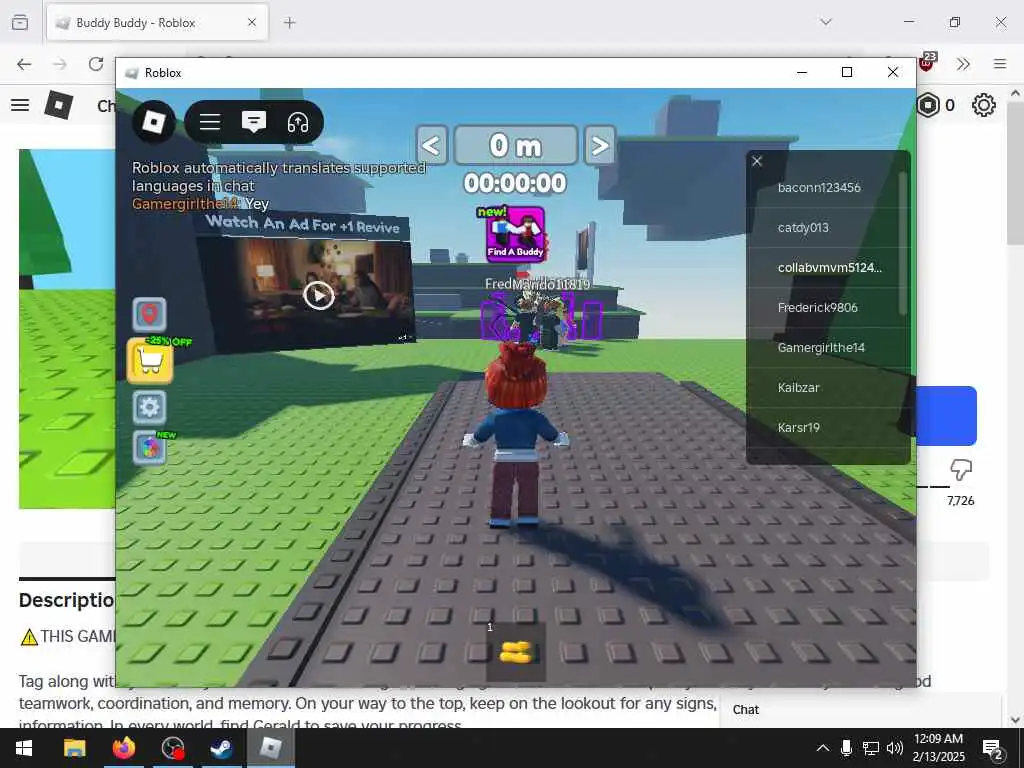
Task: Play the Watch An Ad revive video
Action: (319, 296)
